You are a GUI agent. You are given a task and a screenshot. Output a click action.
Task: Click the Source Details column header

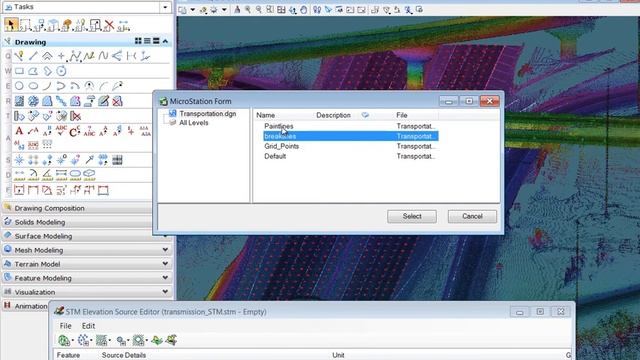[124, 355]
